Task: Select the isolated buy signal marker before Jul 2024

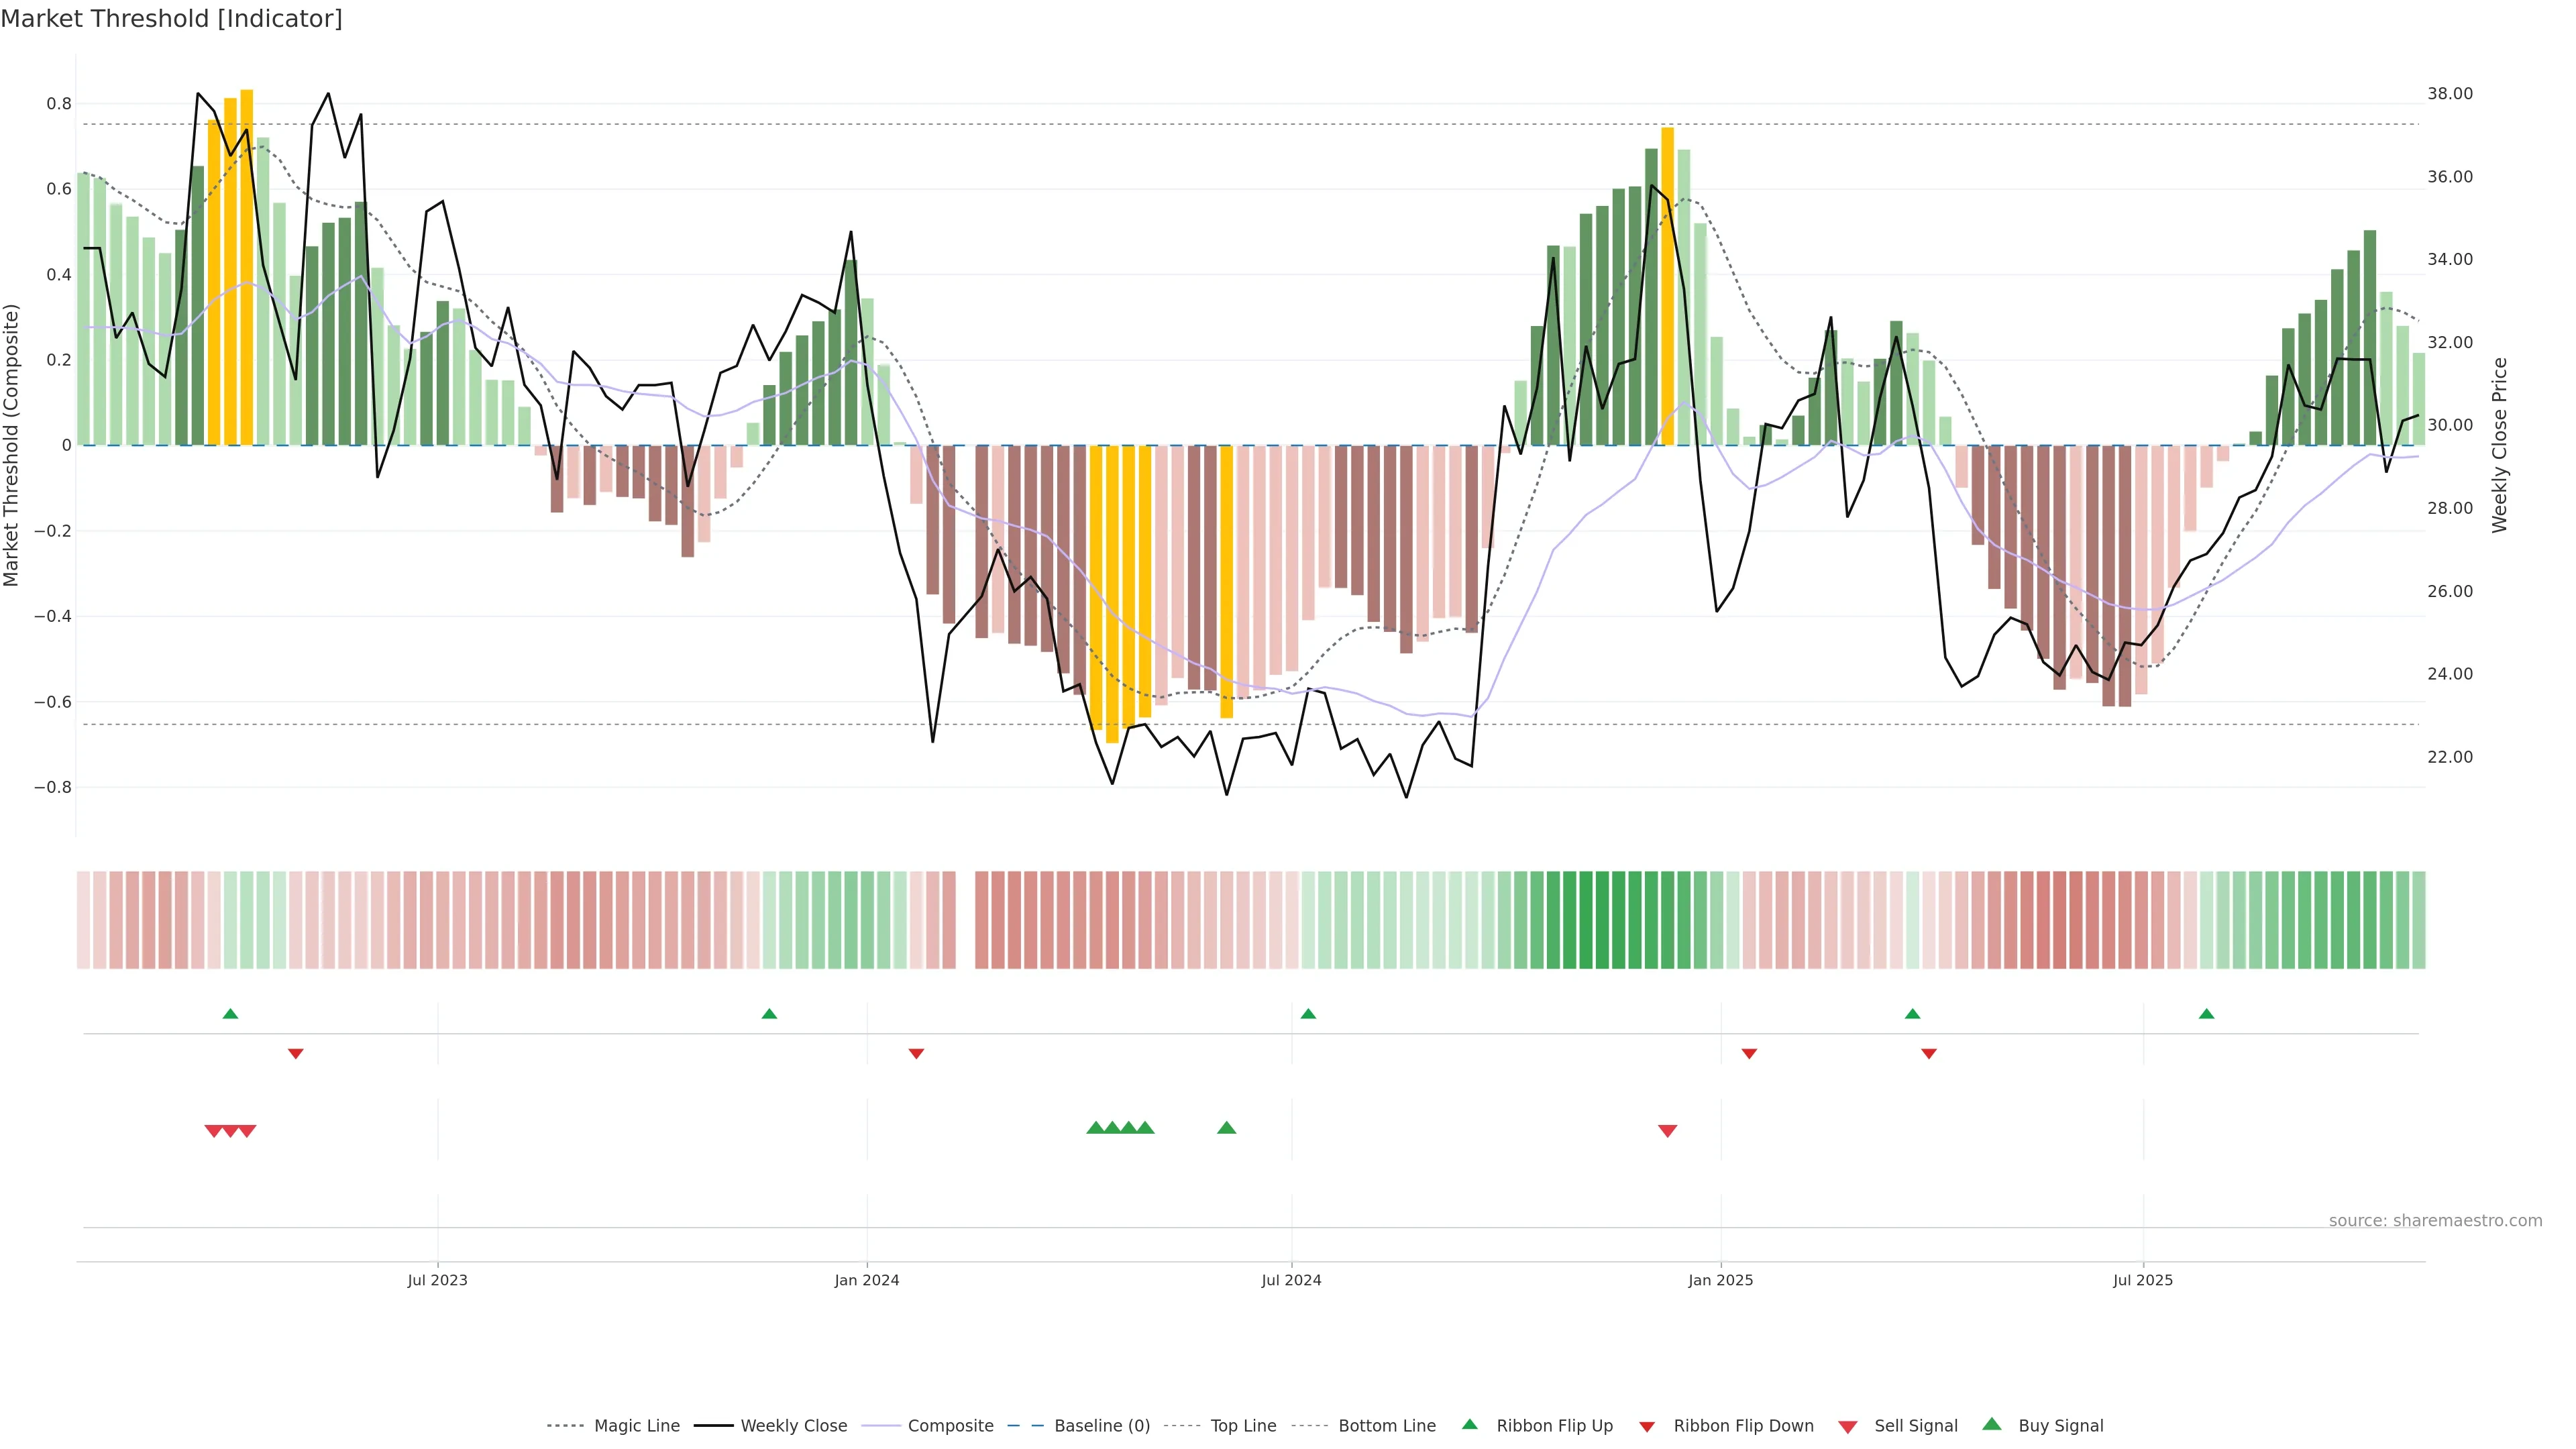Action: 1226,1128
